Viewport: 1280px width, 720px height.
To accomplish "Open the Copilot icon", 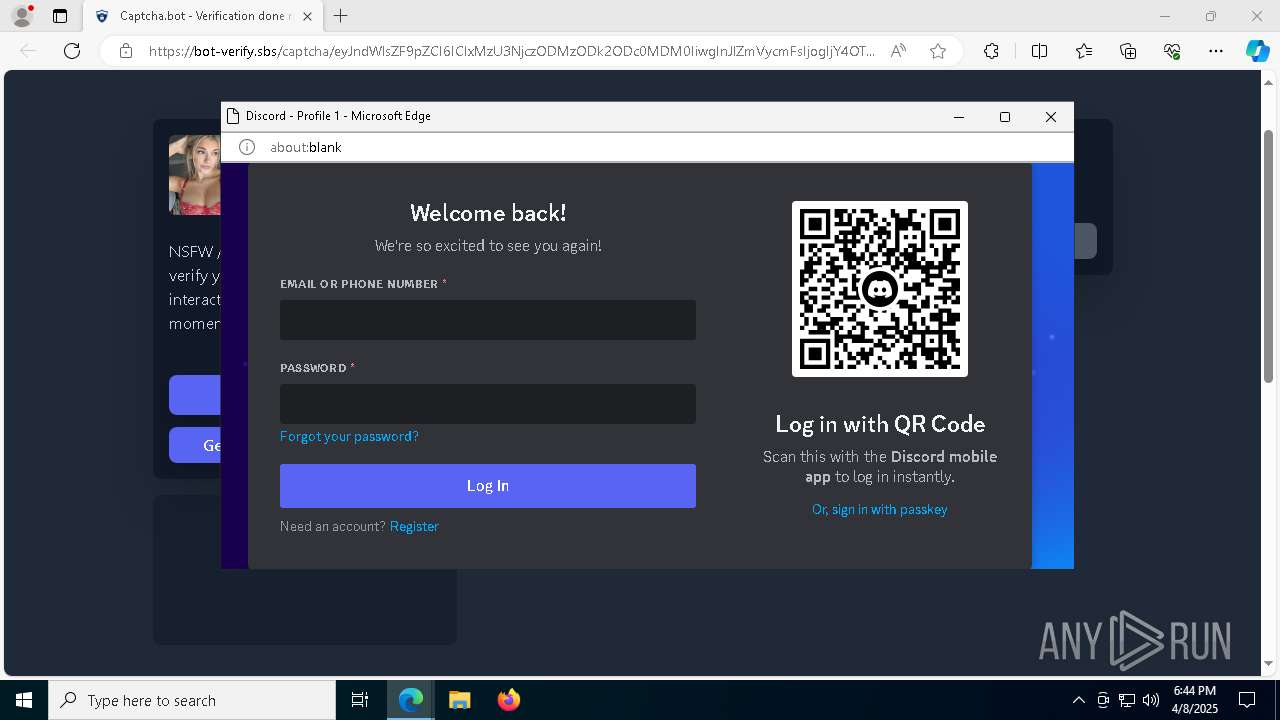I will [1257, 51].
